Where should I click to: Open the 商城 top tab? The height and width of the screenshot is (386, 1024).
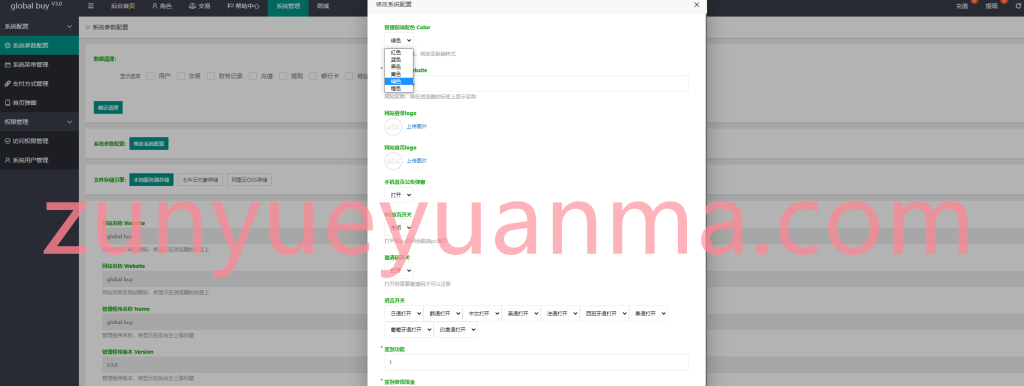point(323,6)
